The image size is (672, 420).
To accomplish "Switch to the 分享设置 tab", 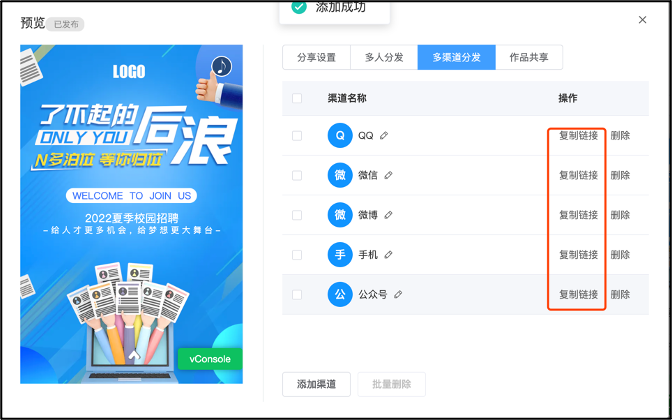I will pos(316,57).
